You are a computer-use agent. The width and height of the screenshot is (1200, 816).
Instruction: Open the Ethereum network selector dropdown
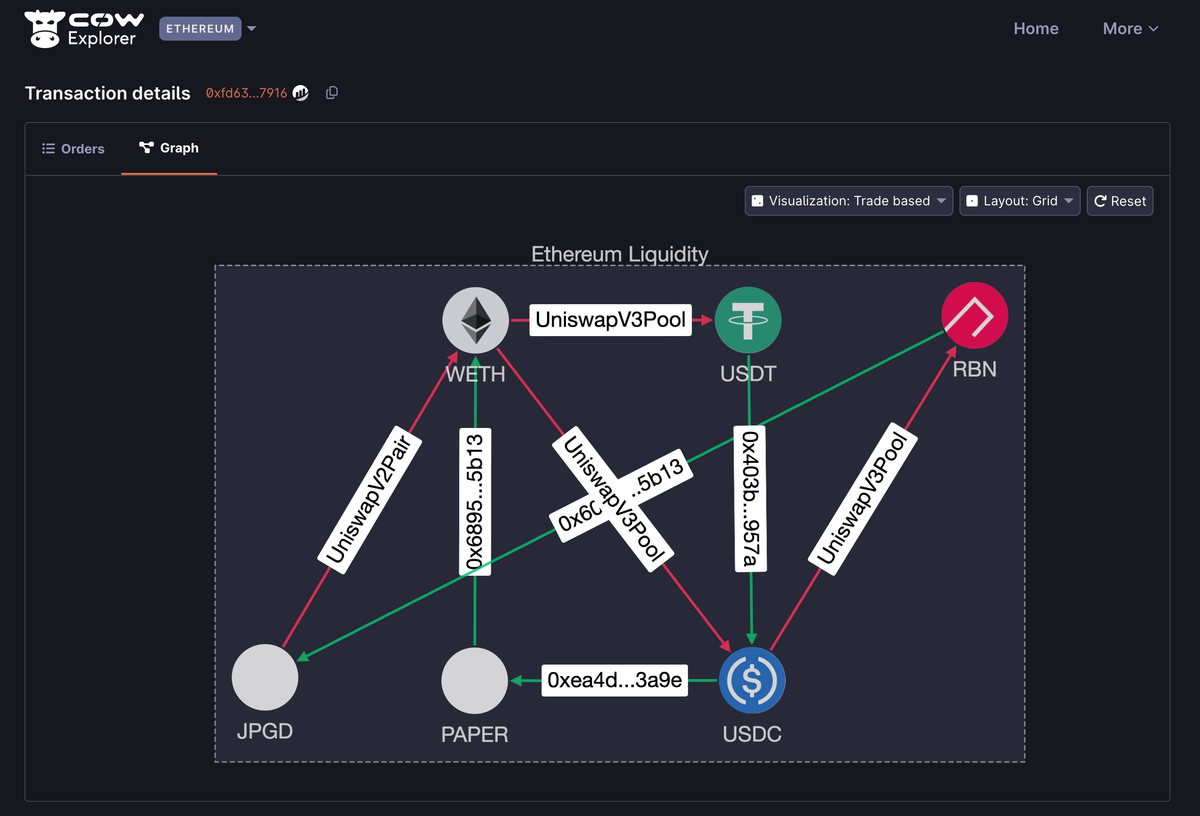(x=208, y=29)
